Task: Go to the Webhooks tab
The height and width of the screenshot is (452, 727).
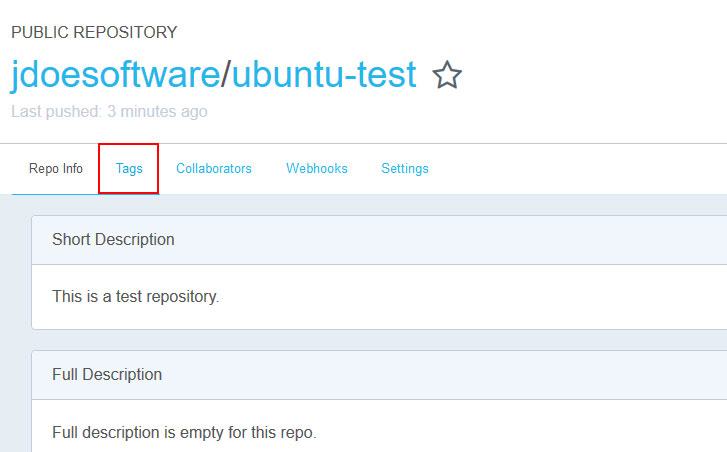Action: pos(317,168)
